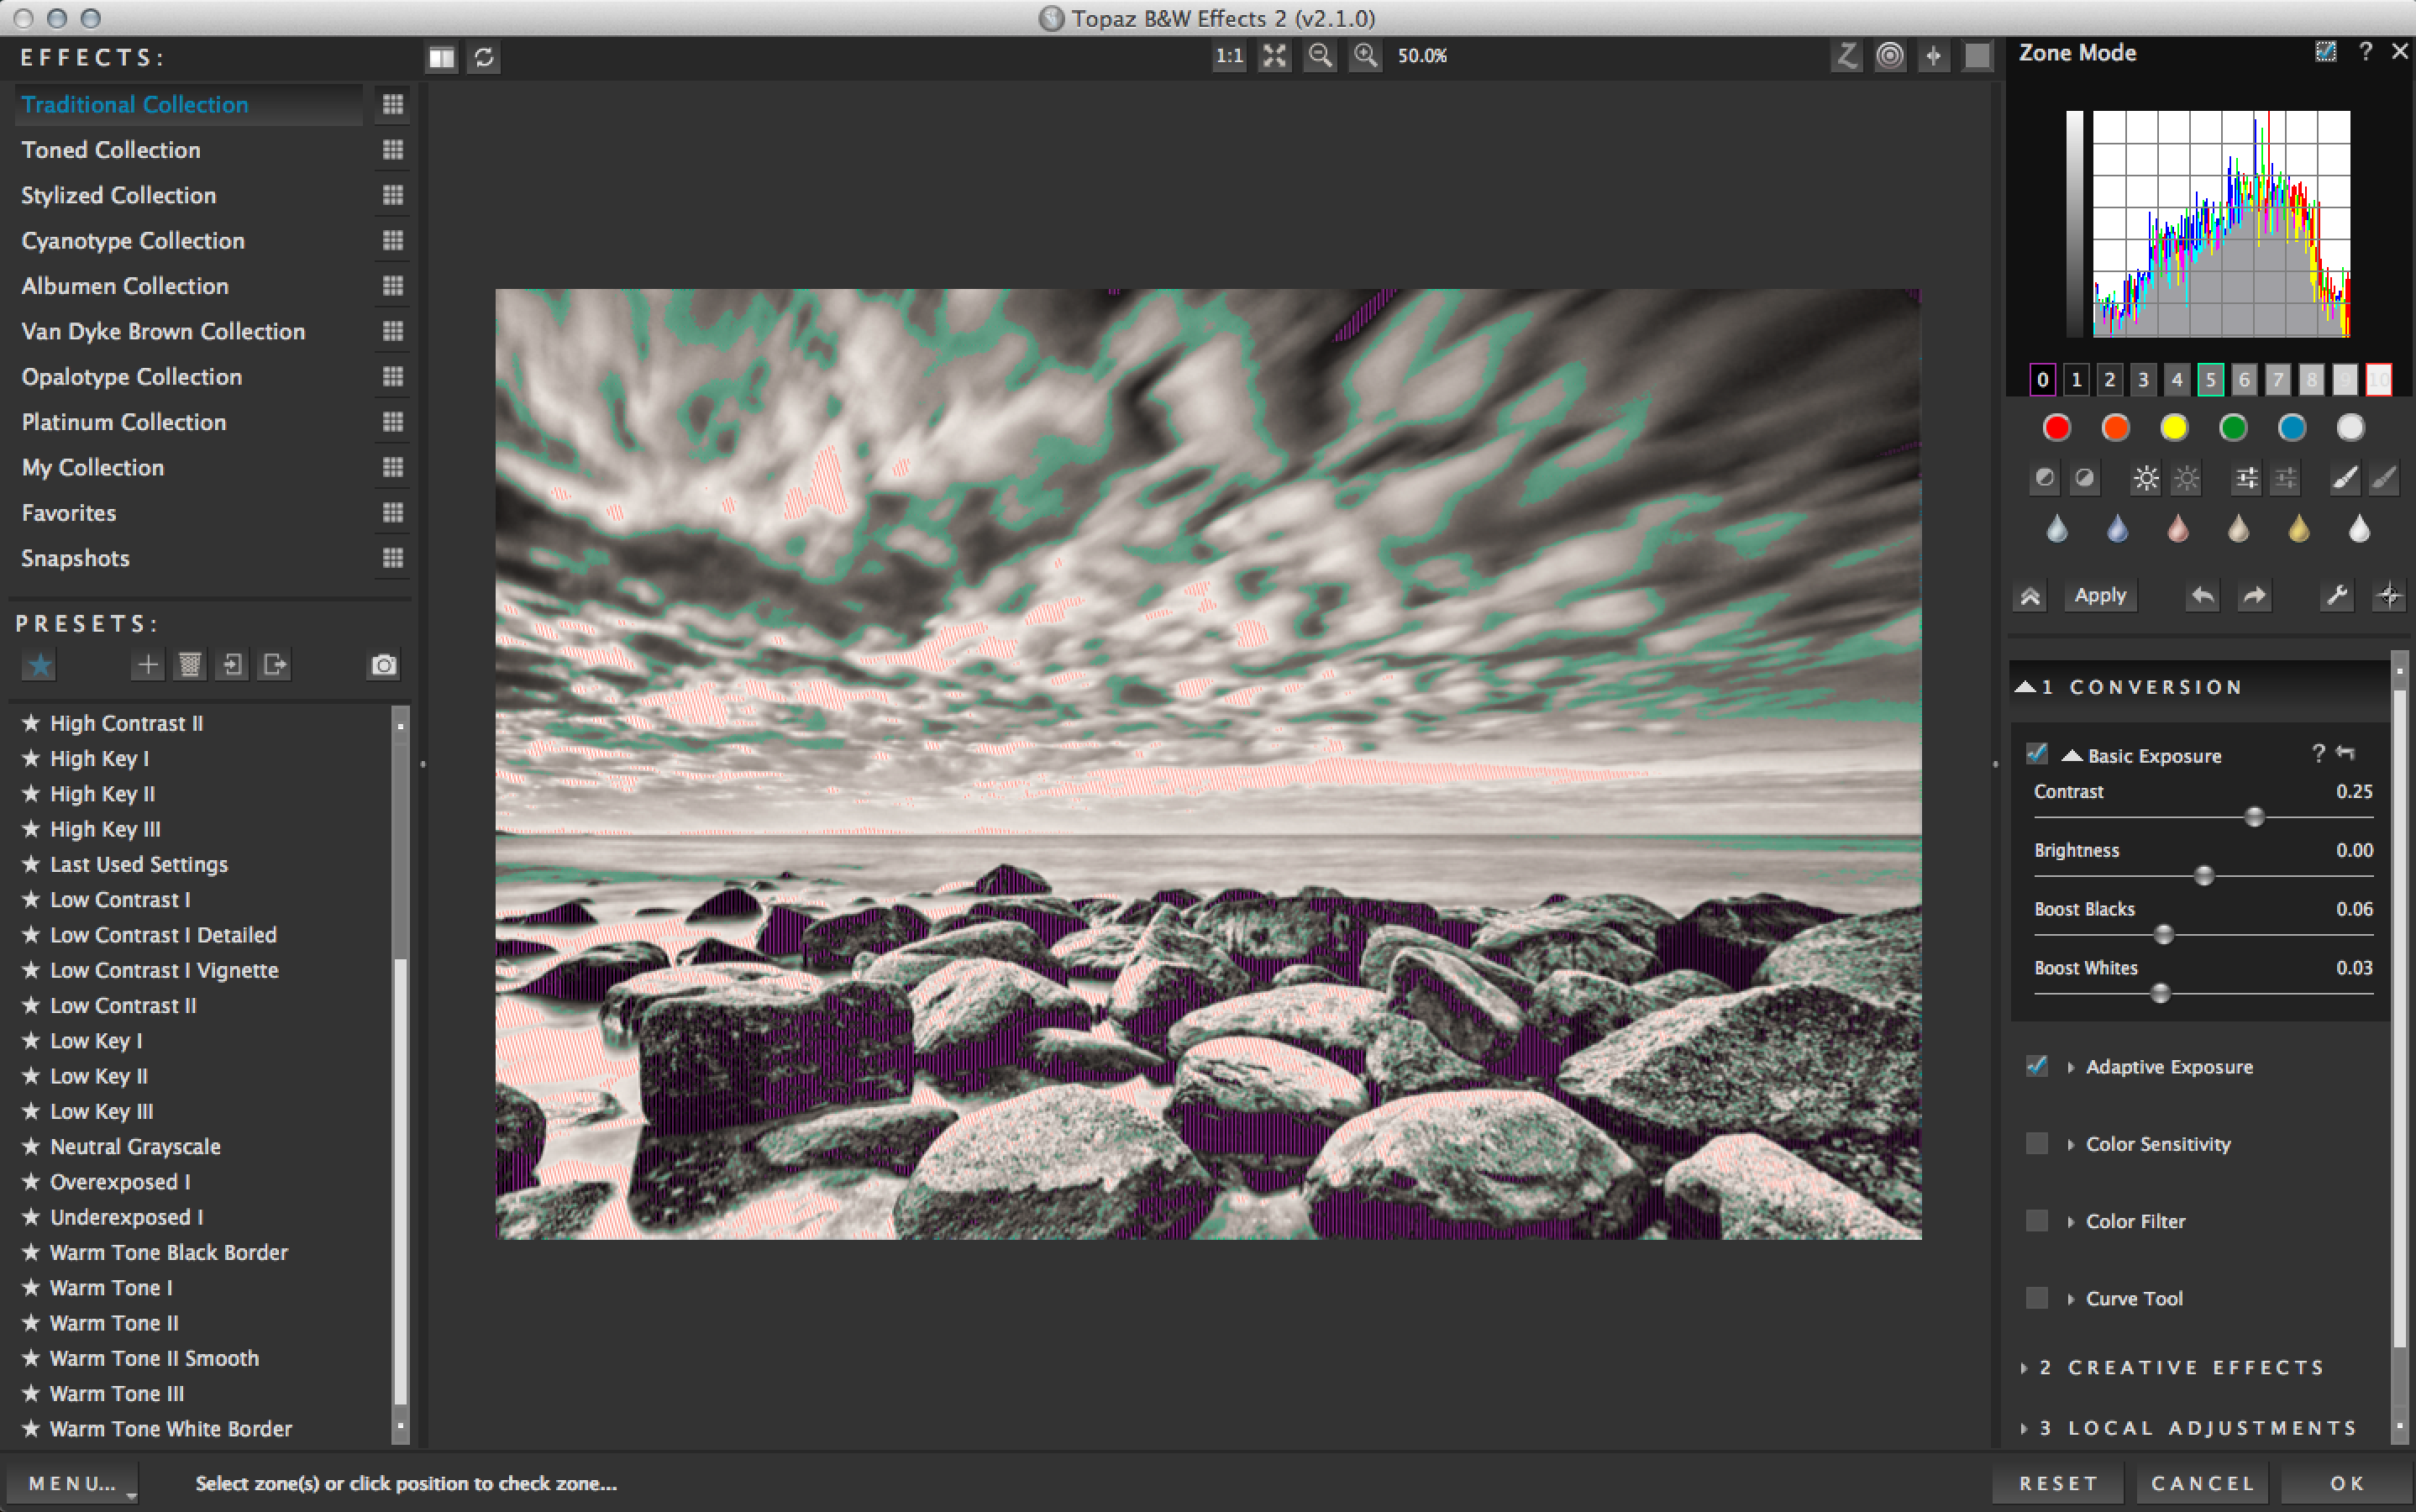Uncheck the Adaptive Exposure checkbox

point(2036,1066)
